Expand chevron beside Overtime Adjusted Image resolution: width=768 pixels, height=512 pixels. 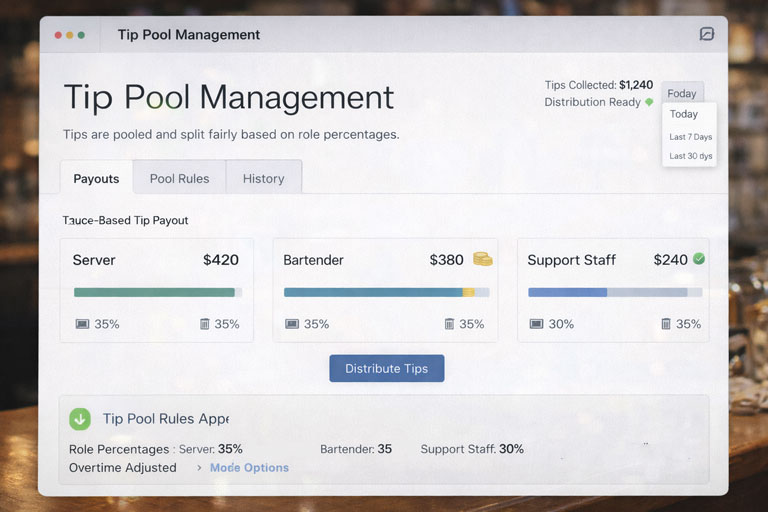(x=199, y=468)
